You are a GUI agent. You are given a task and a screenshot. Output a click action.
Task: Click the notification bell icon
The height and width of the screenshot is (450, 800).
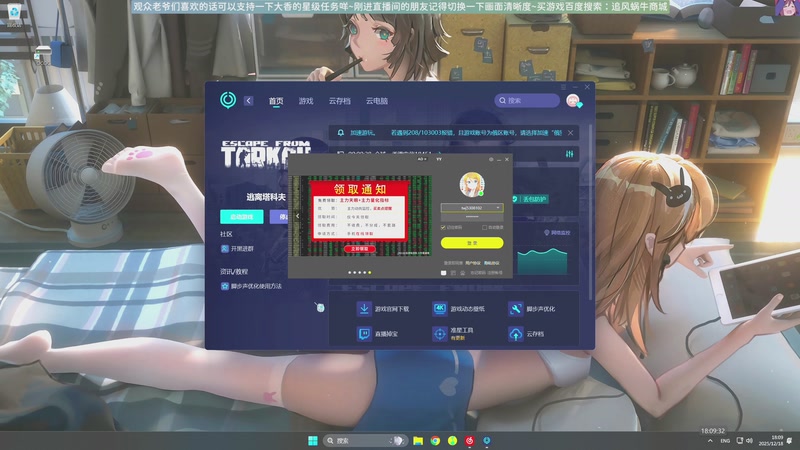tap(341, 133)
